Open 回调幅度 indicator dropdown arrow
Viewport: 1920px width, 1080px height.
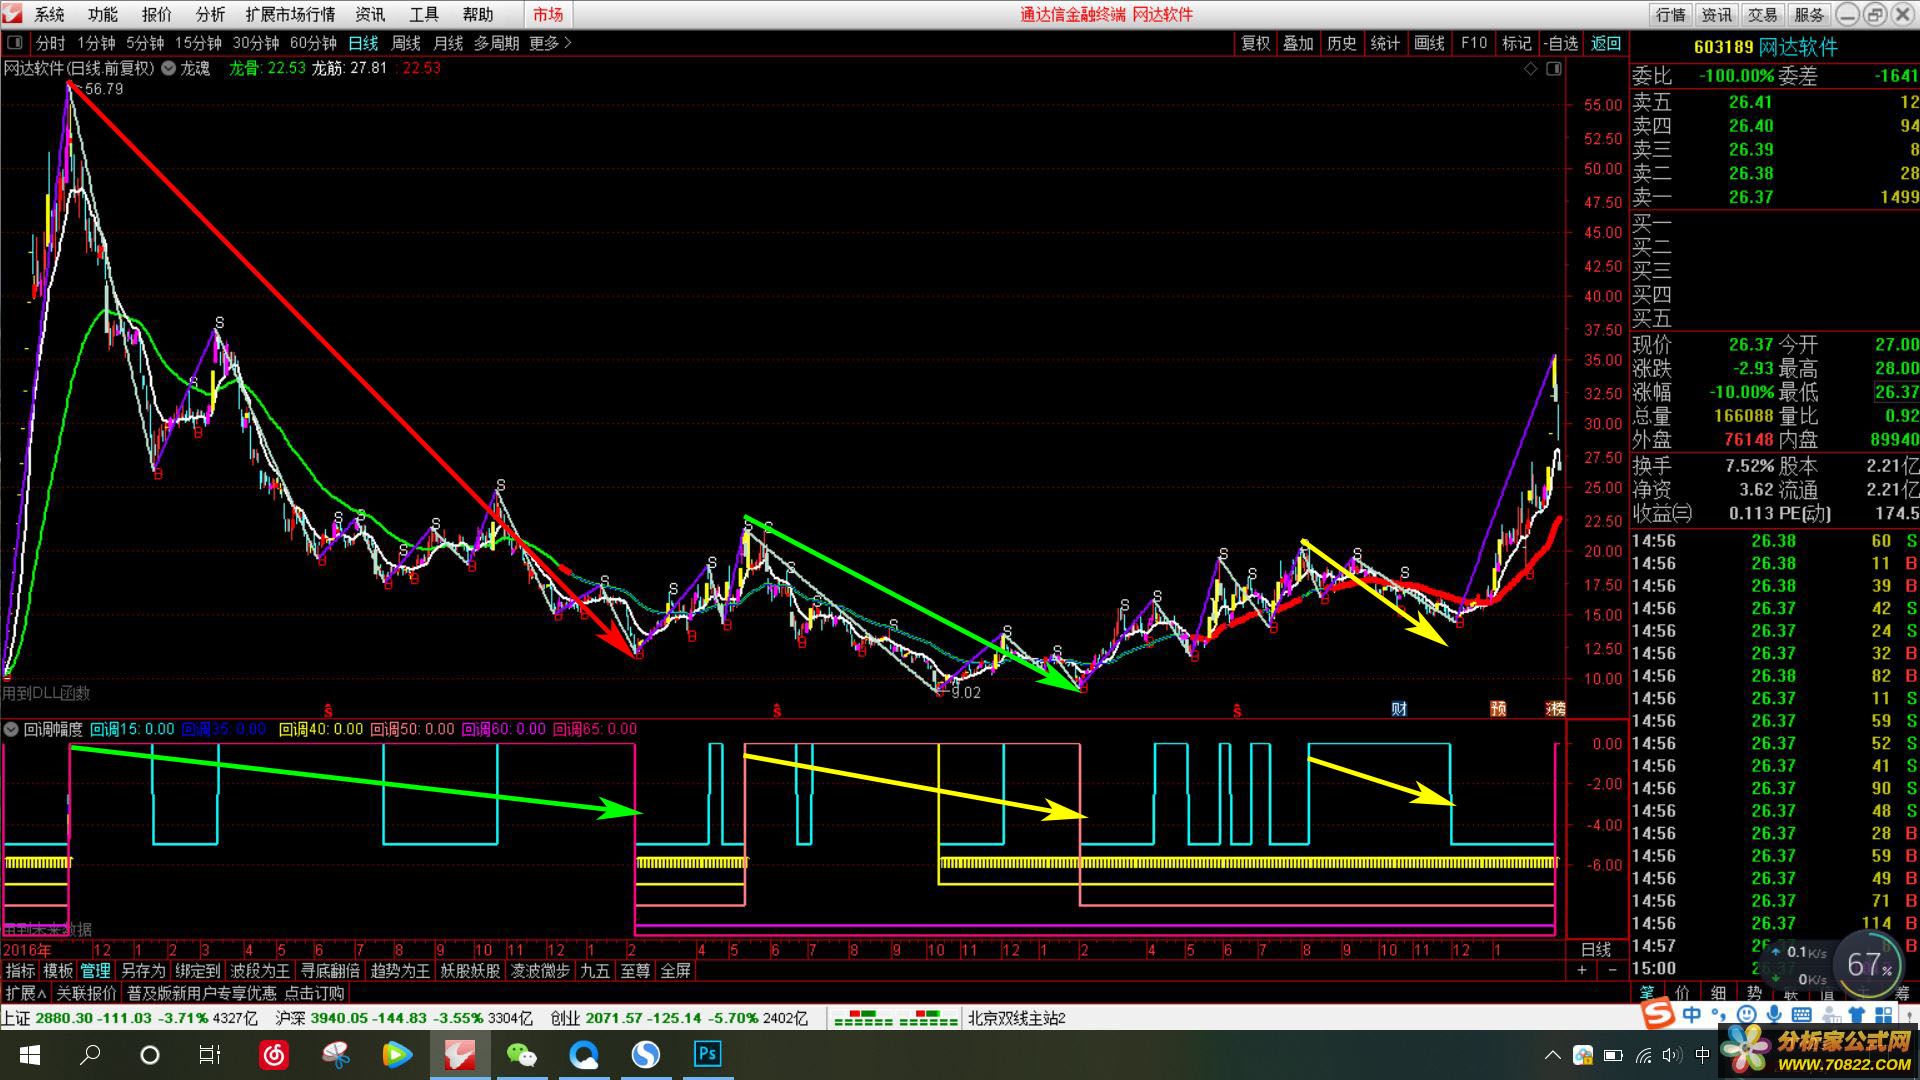coord(11,729)
